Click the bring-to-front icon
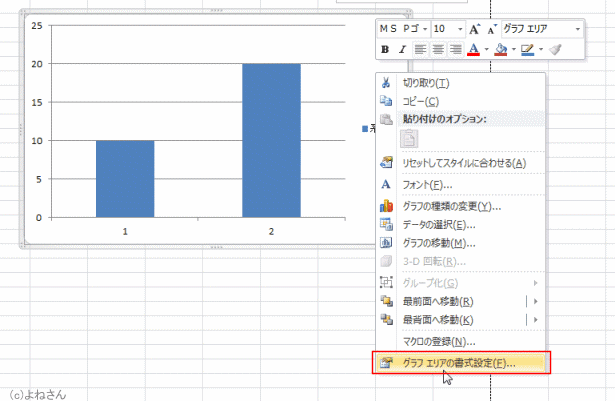This screenshot has height=401, width=615. (x=386, y=301)
